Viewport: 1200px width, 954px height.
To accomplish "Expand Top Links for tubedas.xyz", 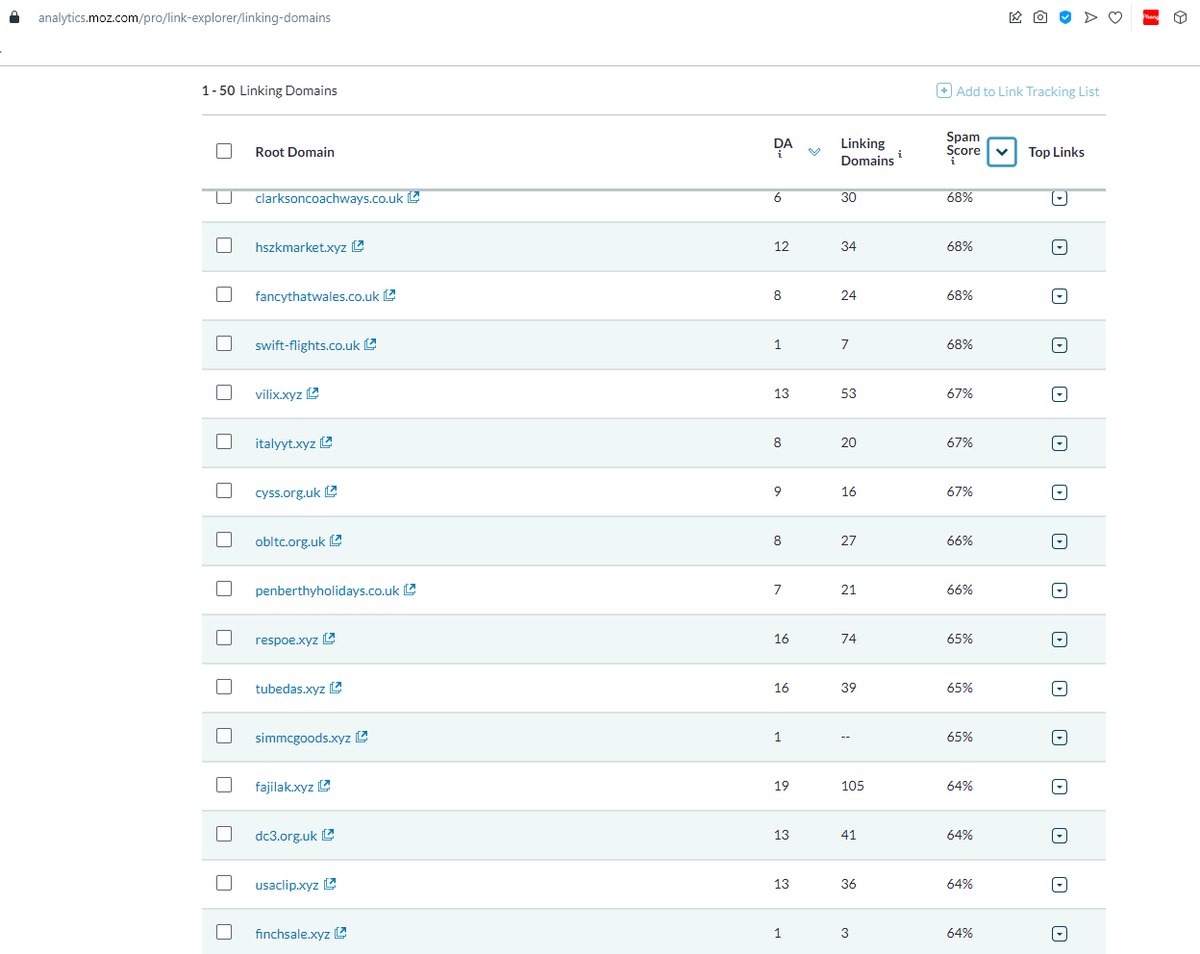I will click(1059, 688).
